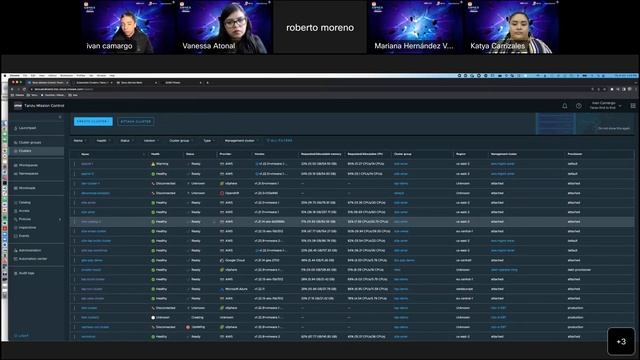Click the red Updating status icon

pyautogui.click(x=188, y=327)
